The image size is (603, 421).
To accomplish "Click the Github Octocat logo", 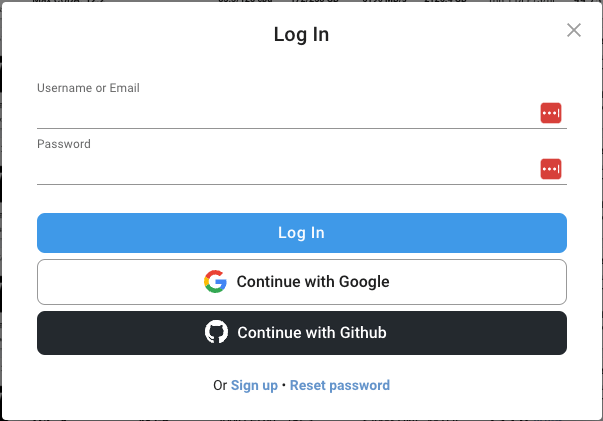I will tap(216, 333).
